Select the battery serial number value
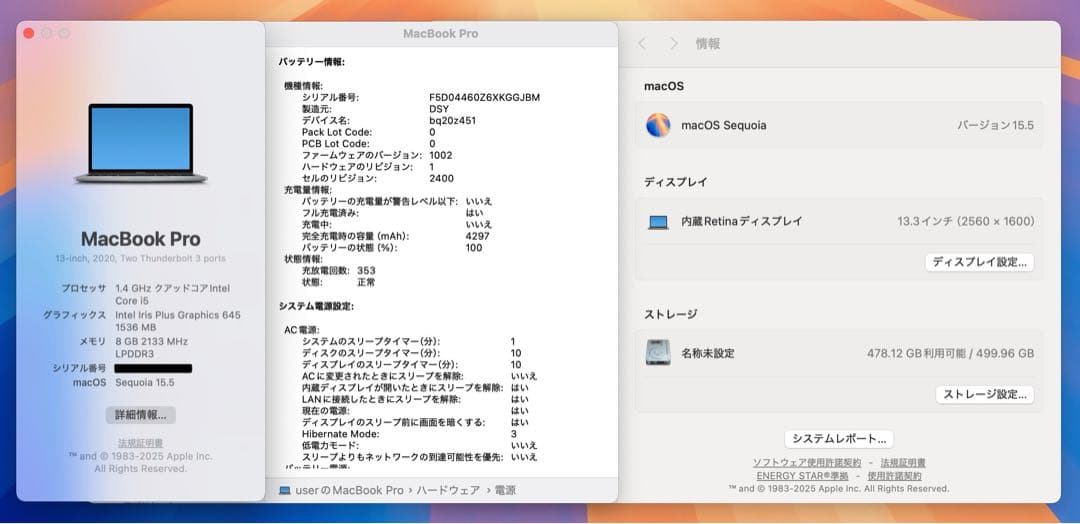The height and width of the screenshot is (524, 1080). point(484,97)
